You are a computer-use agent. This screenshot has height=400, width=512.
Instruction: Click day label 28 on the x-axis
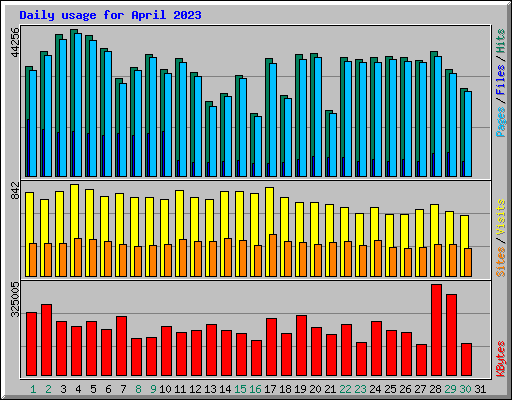click(x=435, y=389)
